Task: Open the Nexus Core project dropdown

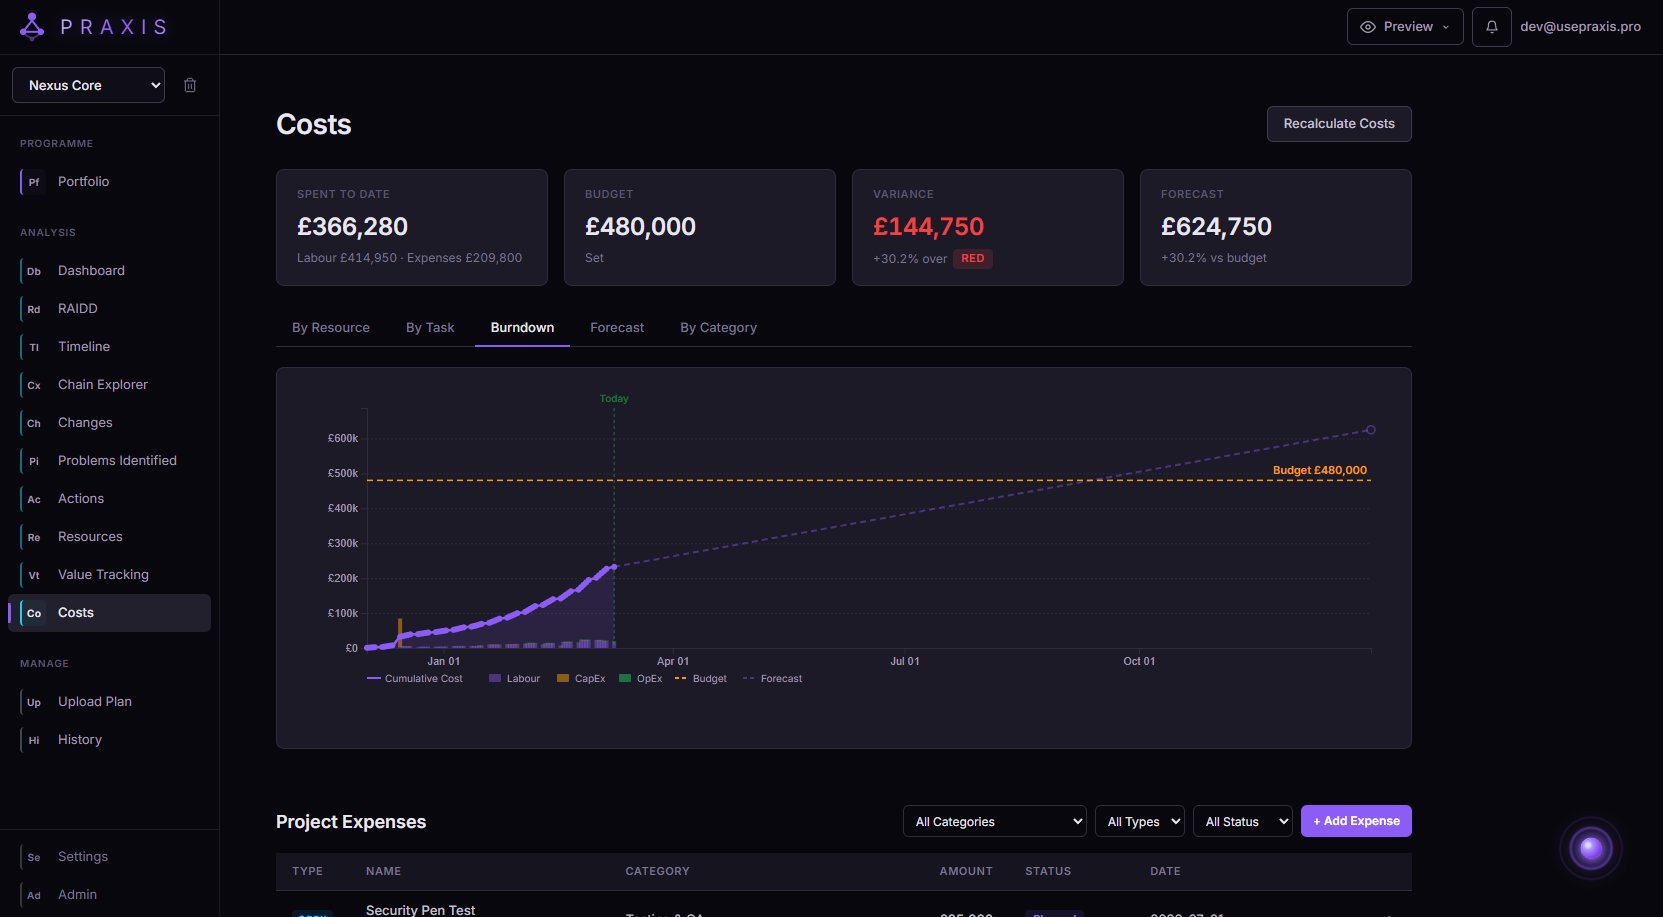Action: point(88,85)
